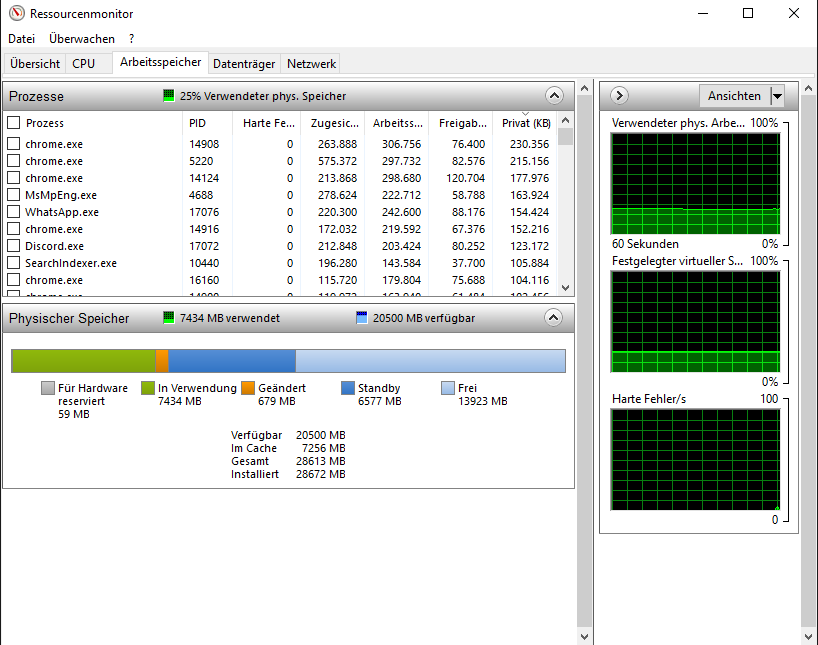The height and width of the screenshot is (645, 818).
Task: Check the chrome.exe PID 14124 checkbox
Action: point(14,177)
